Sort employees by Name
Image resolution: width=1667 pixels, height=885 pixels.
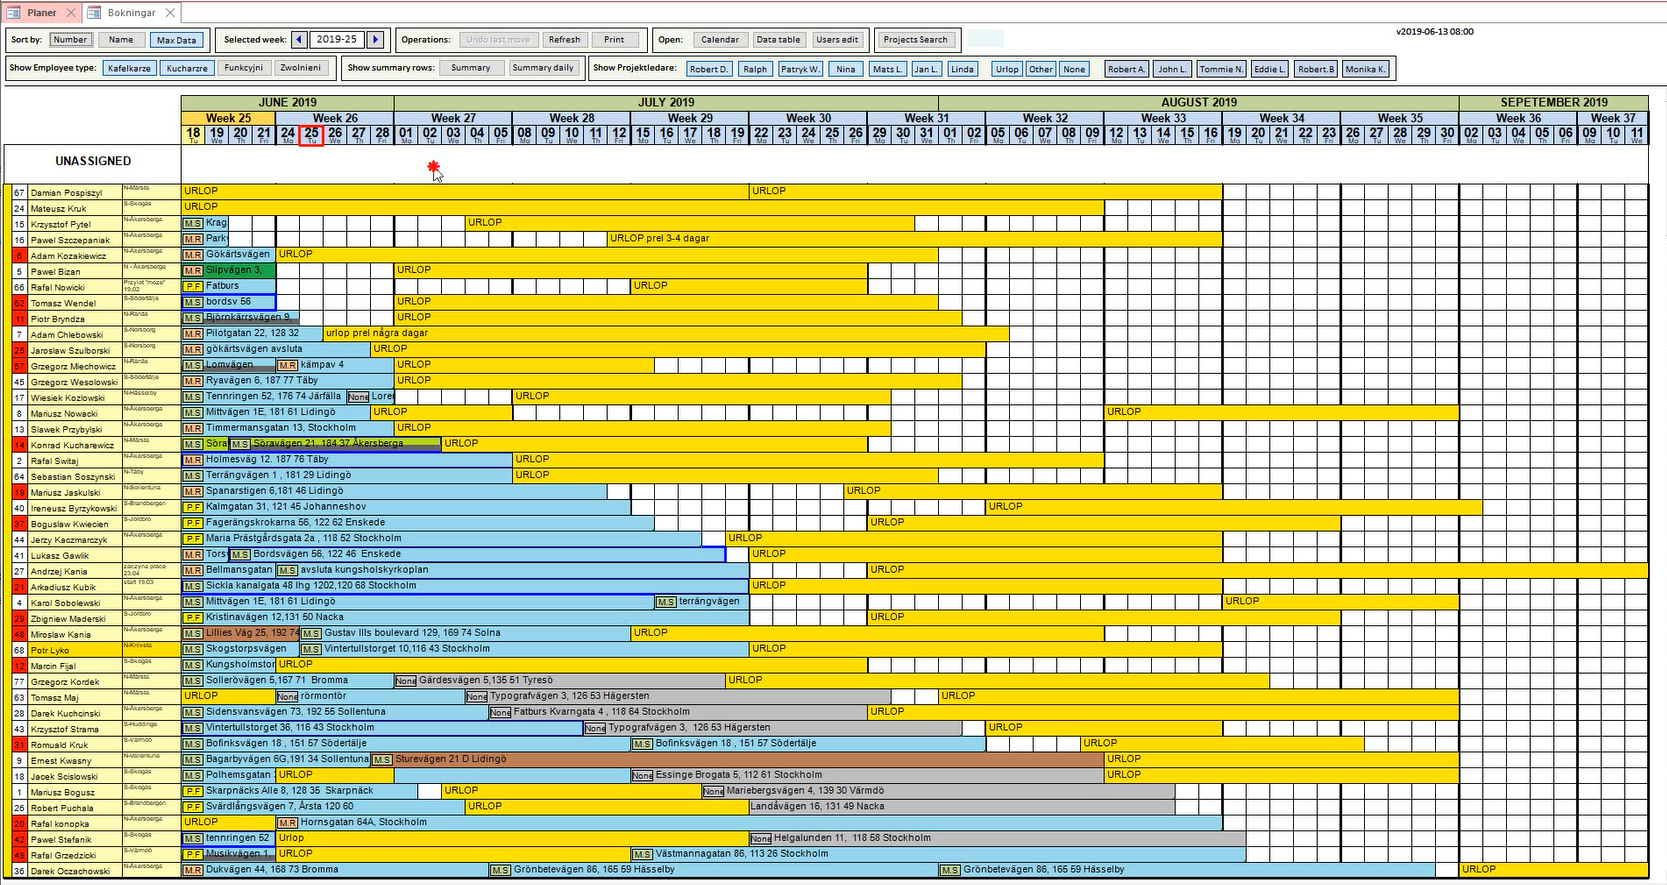pos(121,40)
